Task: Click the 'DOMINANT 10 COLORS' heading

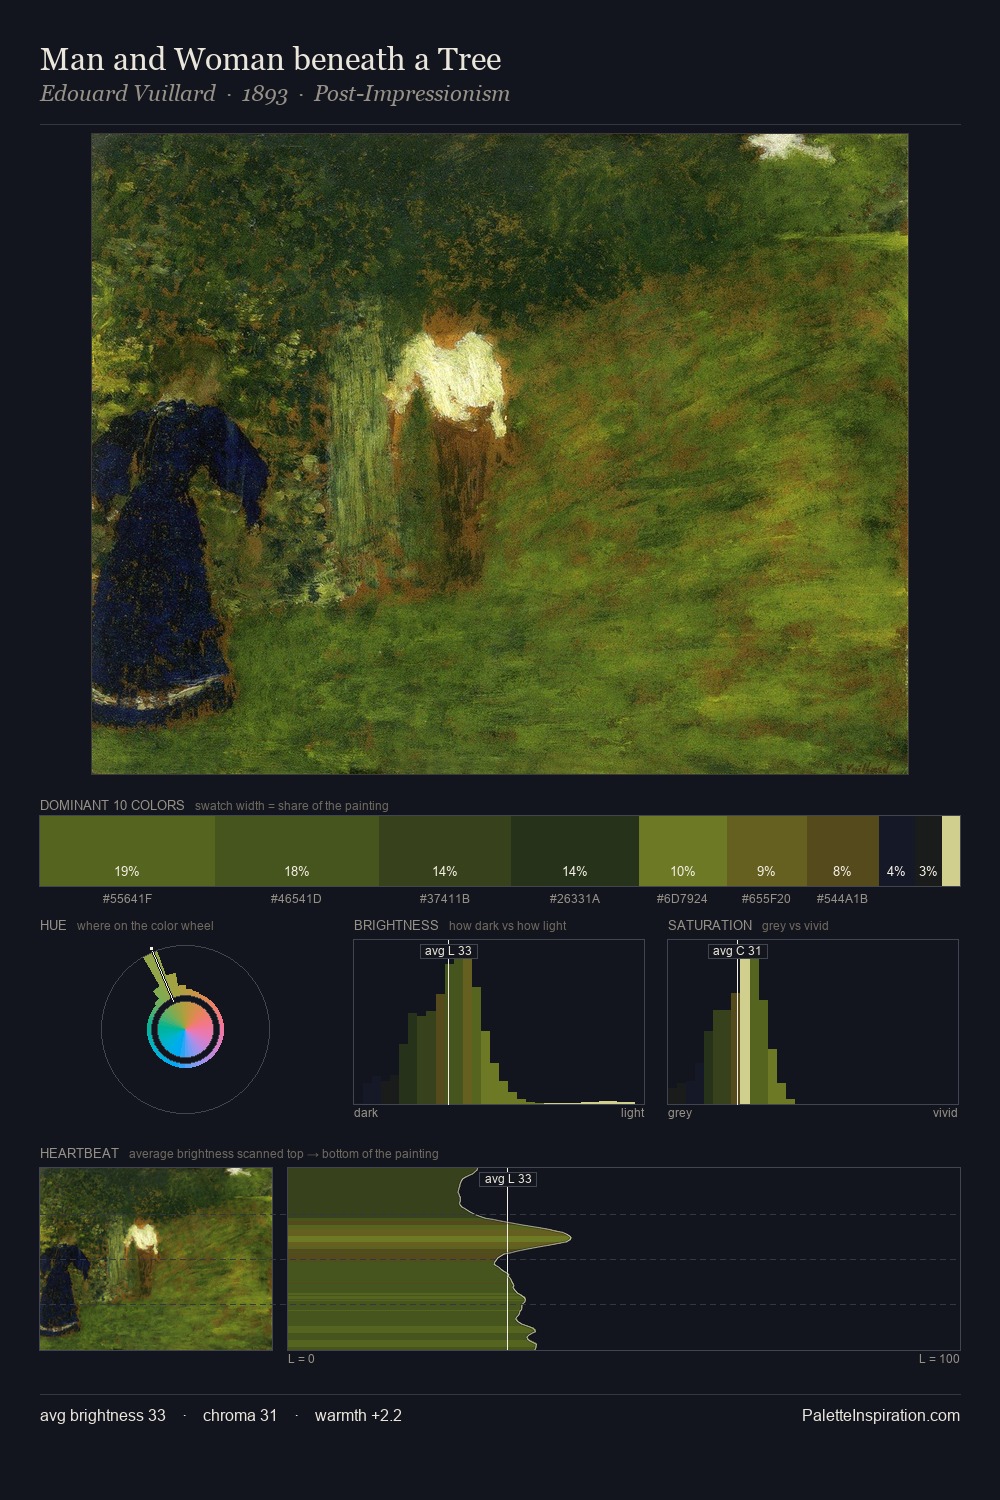Action: click(112, 805)
